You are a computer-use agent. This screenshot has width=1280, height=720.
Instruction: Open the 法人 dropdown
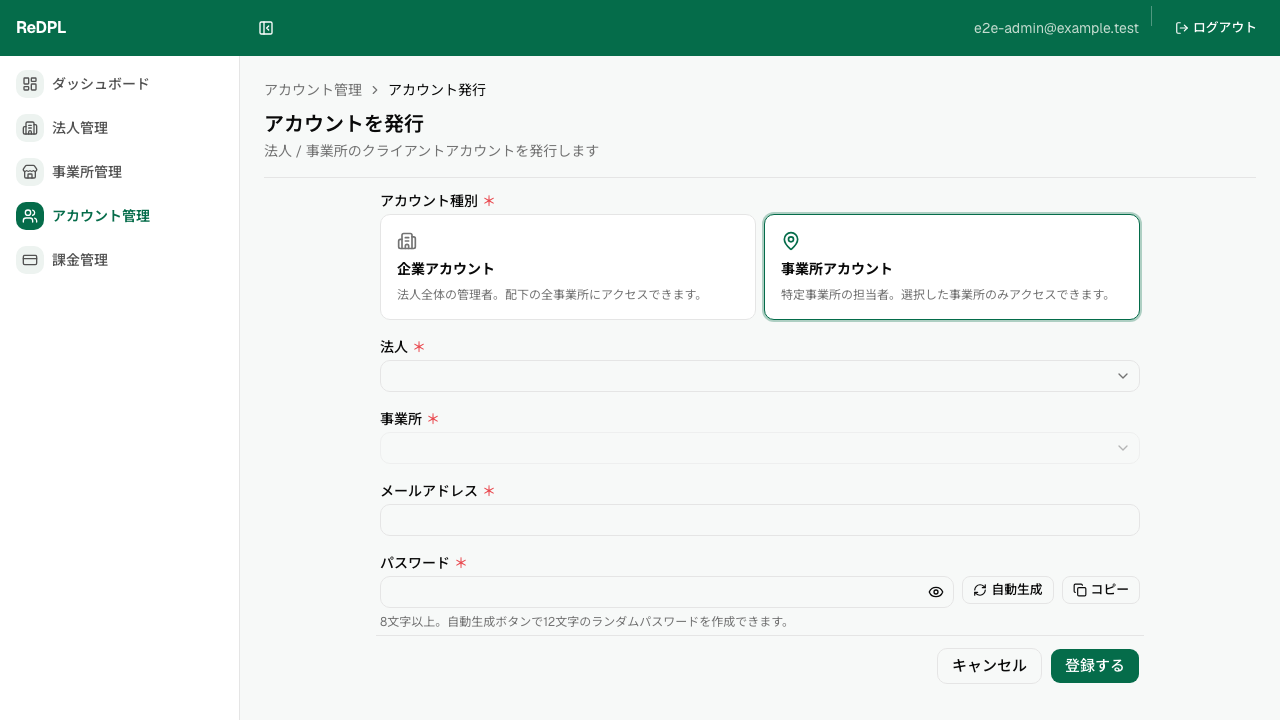click(760, 376)
